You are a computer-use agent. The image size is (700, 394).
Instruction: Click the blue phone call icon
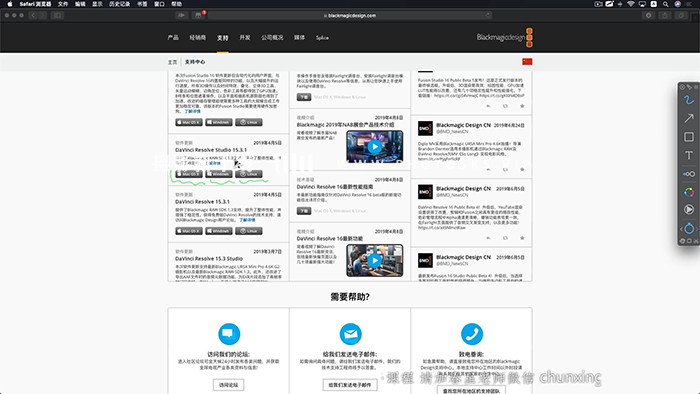click(472, 334)
